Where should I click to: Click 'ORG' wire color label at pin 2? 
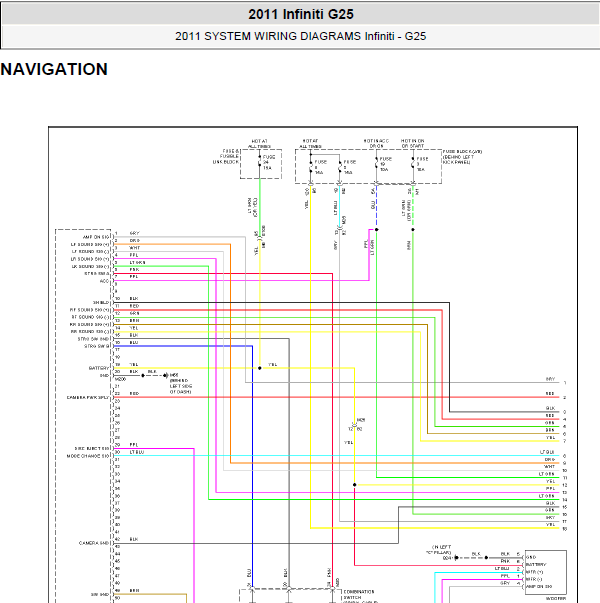click(x=135, y=241)
